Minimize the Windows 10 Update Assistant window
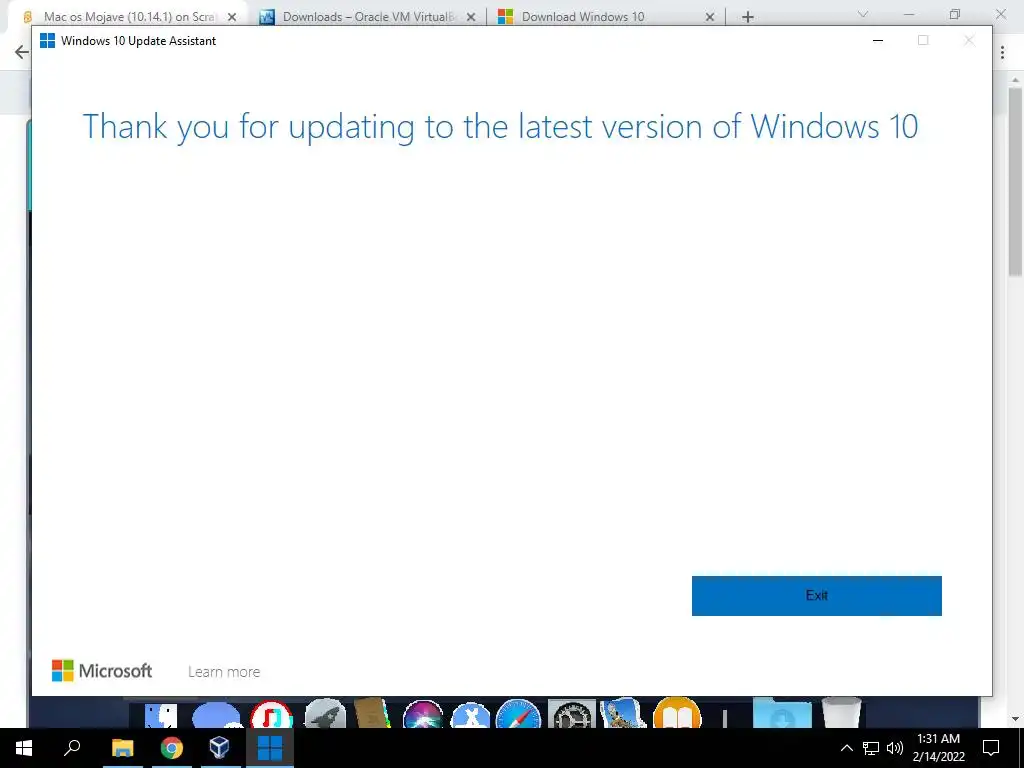 [x=878, y=40]
